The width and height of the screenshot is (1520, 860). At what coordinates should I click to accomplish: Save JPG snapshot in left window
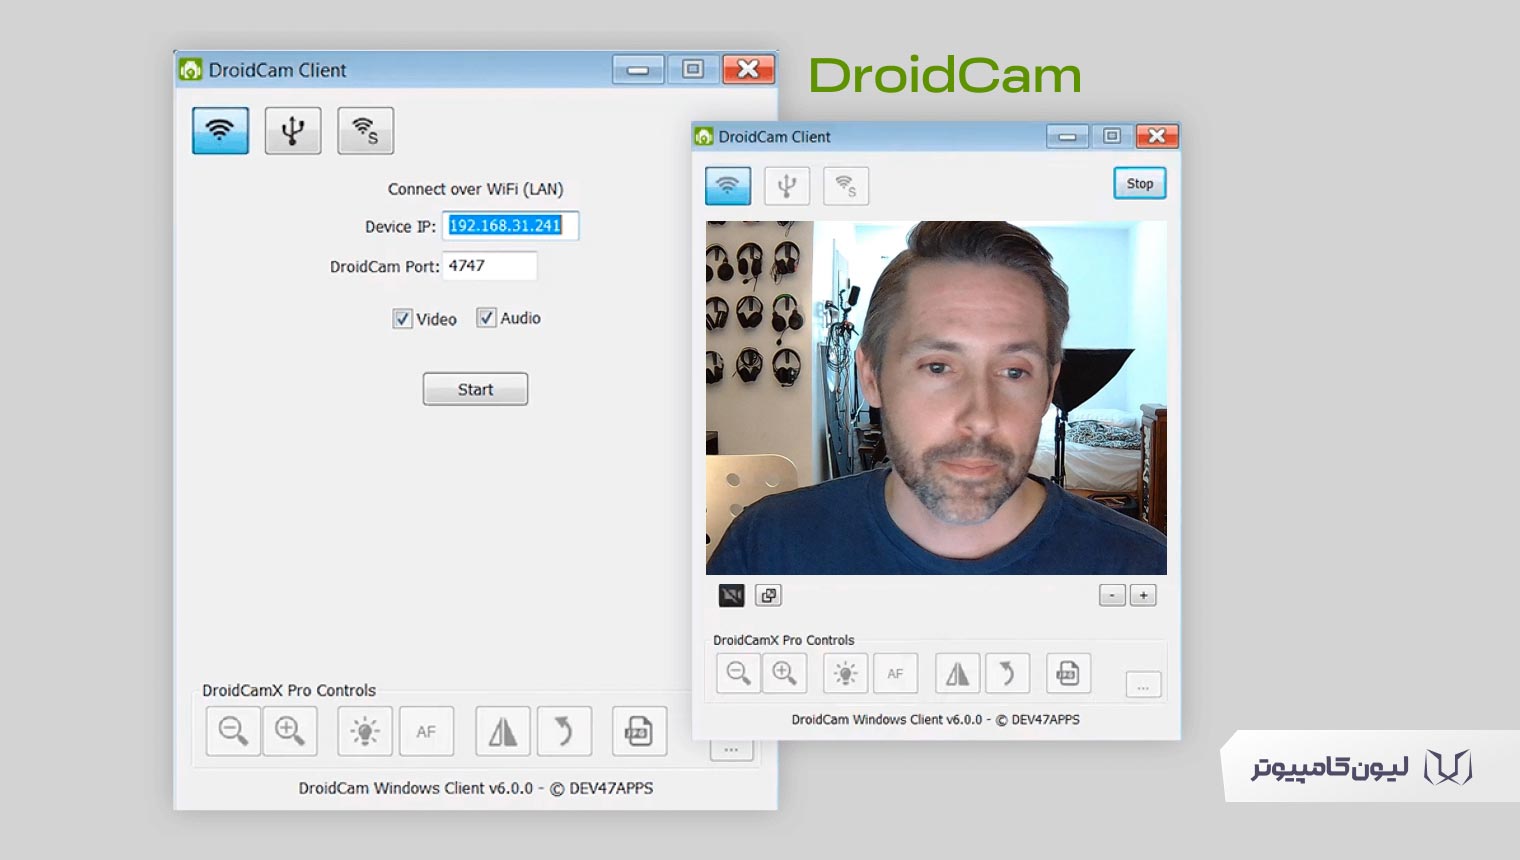639,731
